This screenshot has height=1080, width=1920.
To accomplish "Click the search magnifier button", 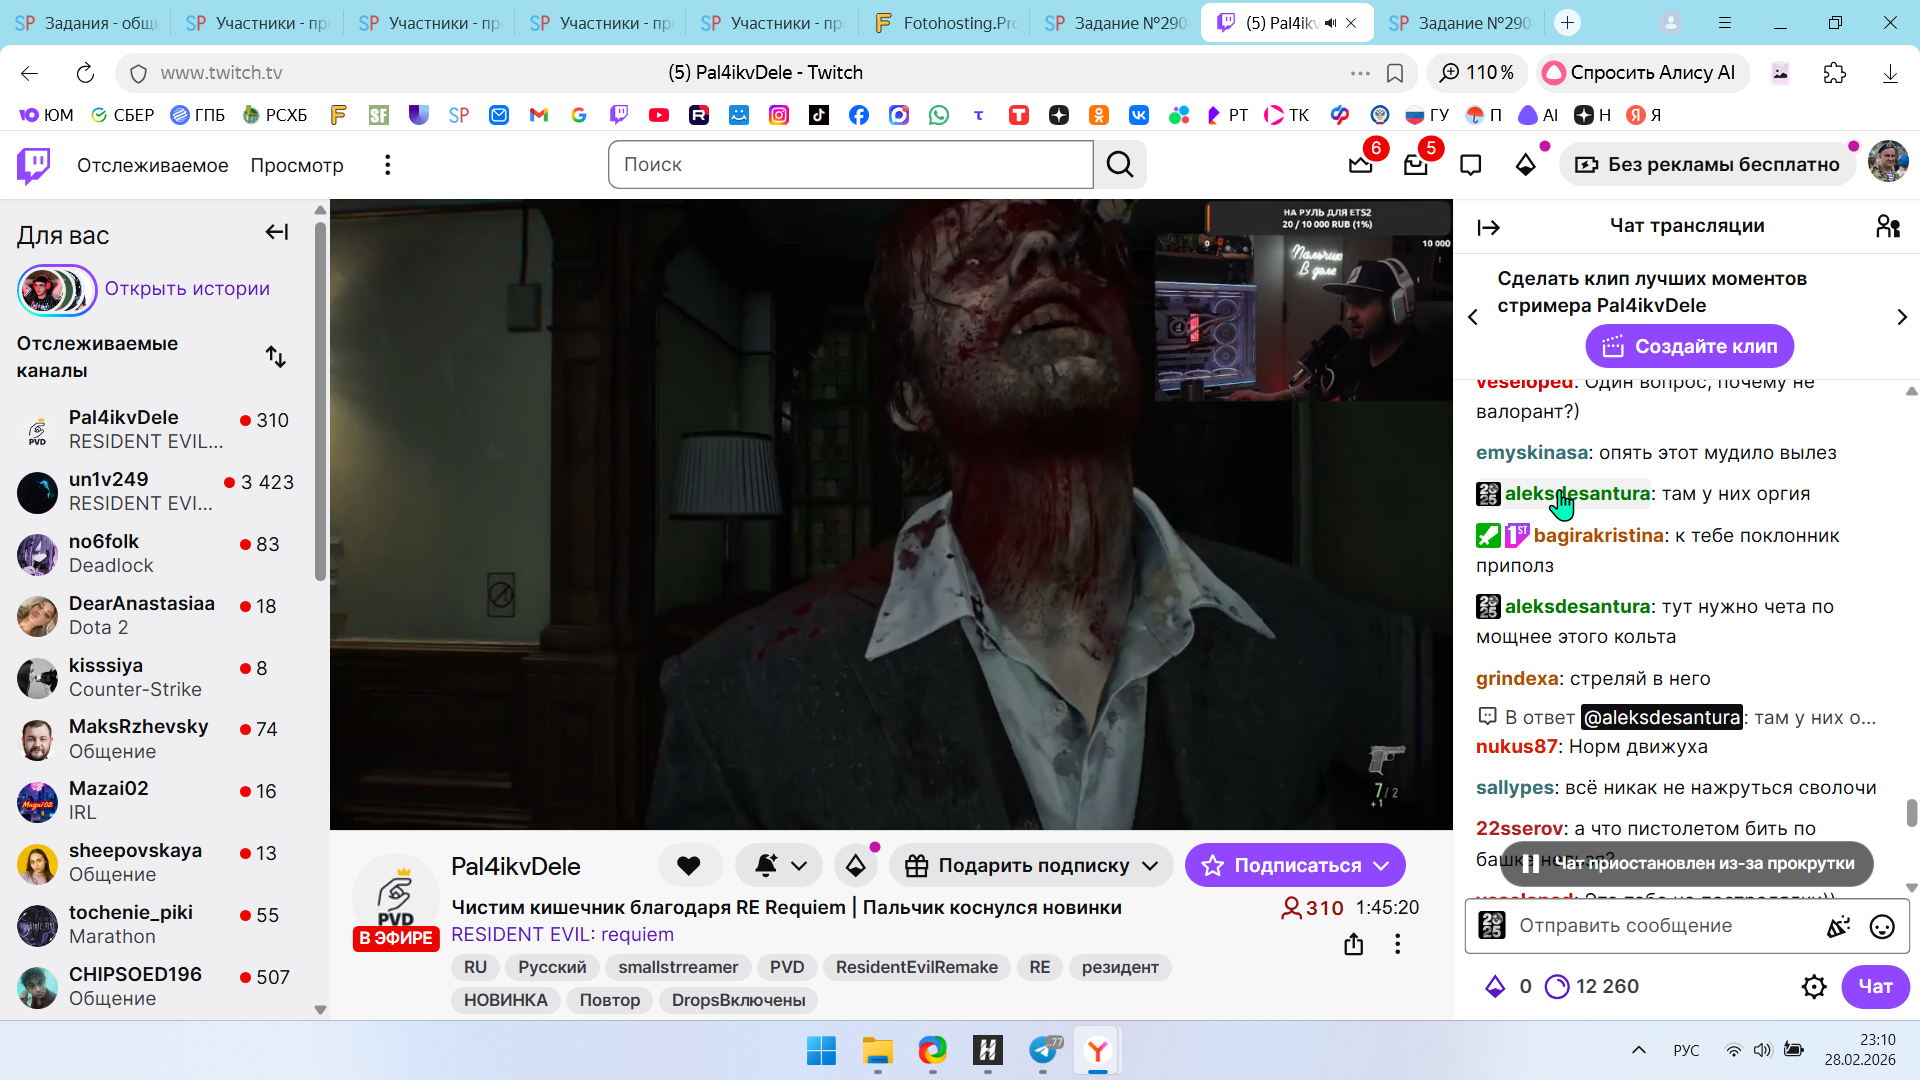I will [x=1120, y=165].
